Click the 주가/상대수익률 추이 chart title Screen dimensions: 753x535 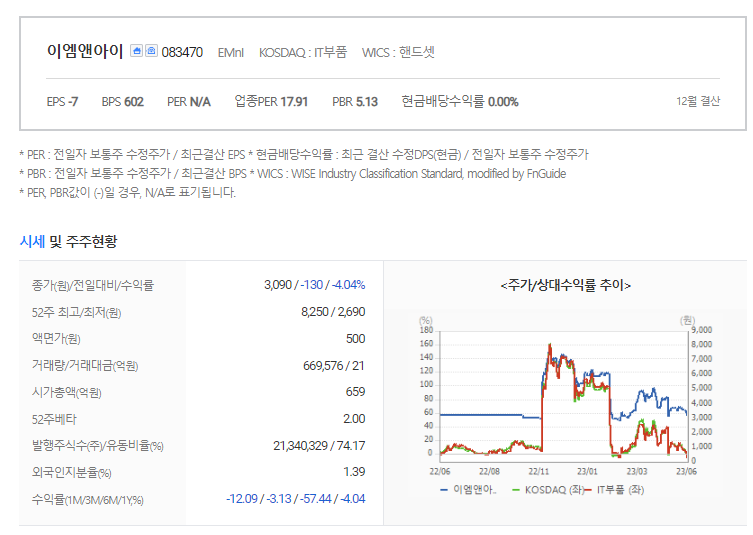coord(566,285)
